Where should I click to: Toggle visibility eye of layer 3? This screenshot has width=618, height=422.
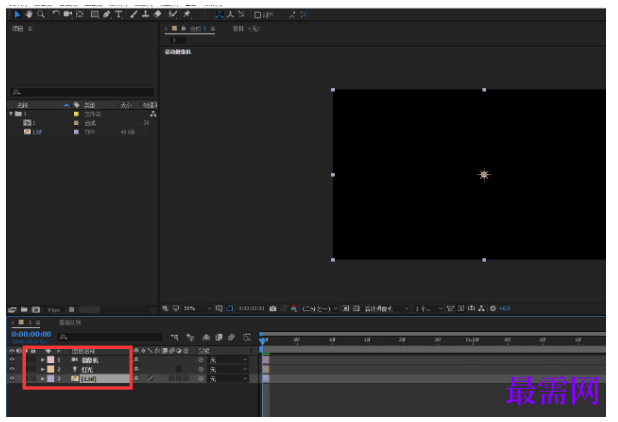pyautogui.click(x=12, y=378)
